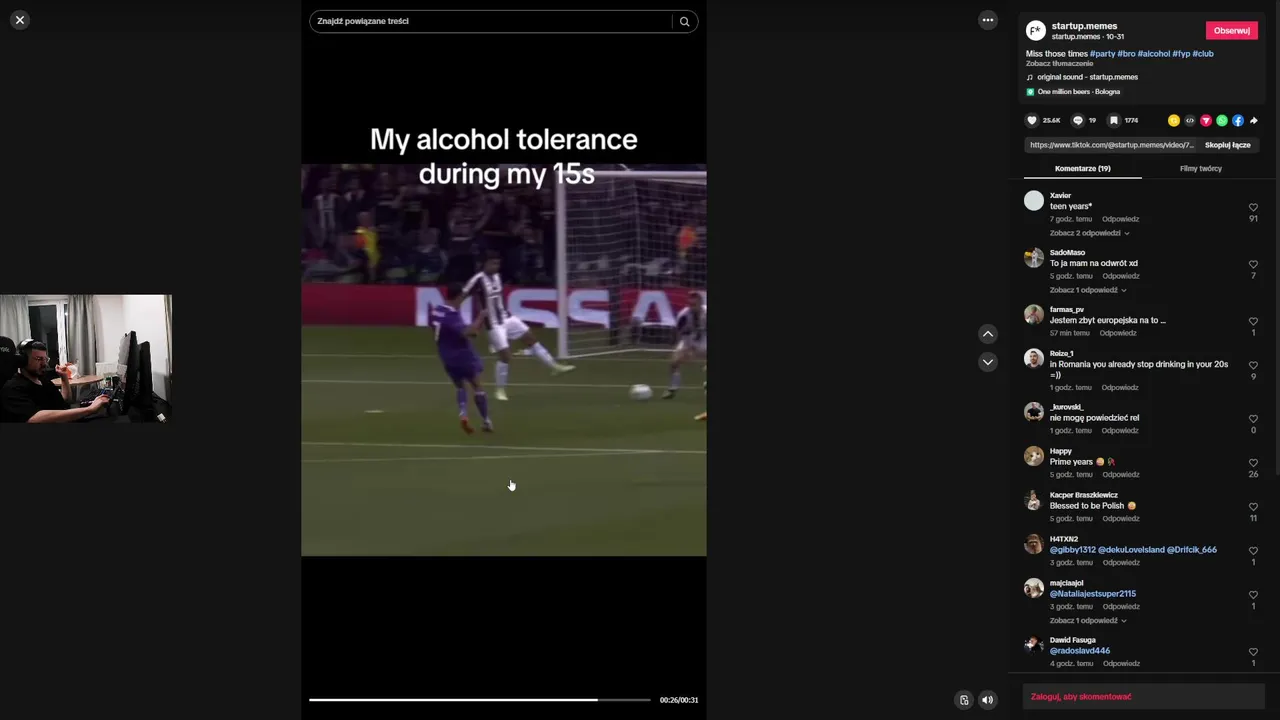Viewport: 1280px width, 720px height.
Task: Expand the 1 reply under majciaajoi's comment
Action: coord(1088,621)
